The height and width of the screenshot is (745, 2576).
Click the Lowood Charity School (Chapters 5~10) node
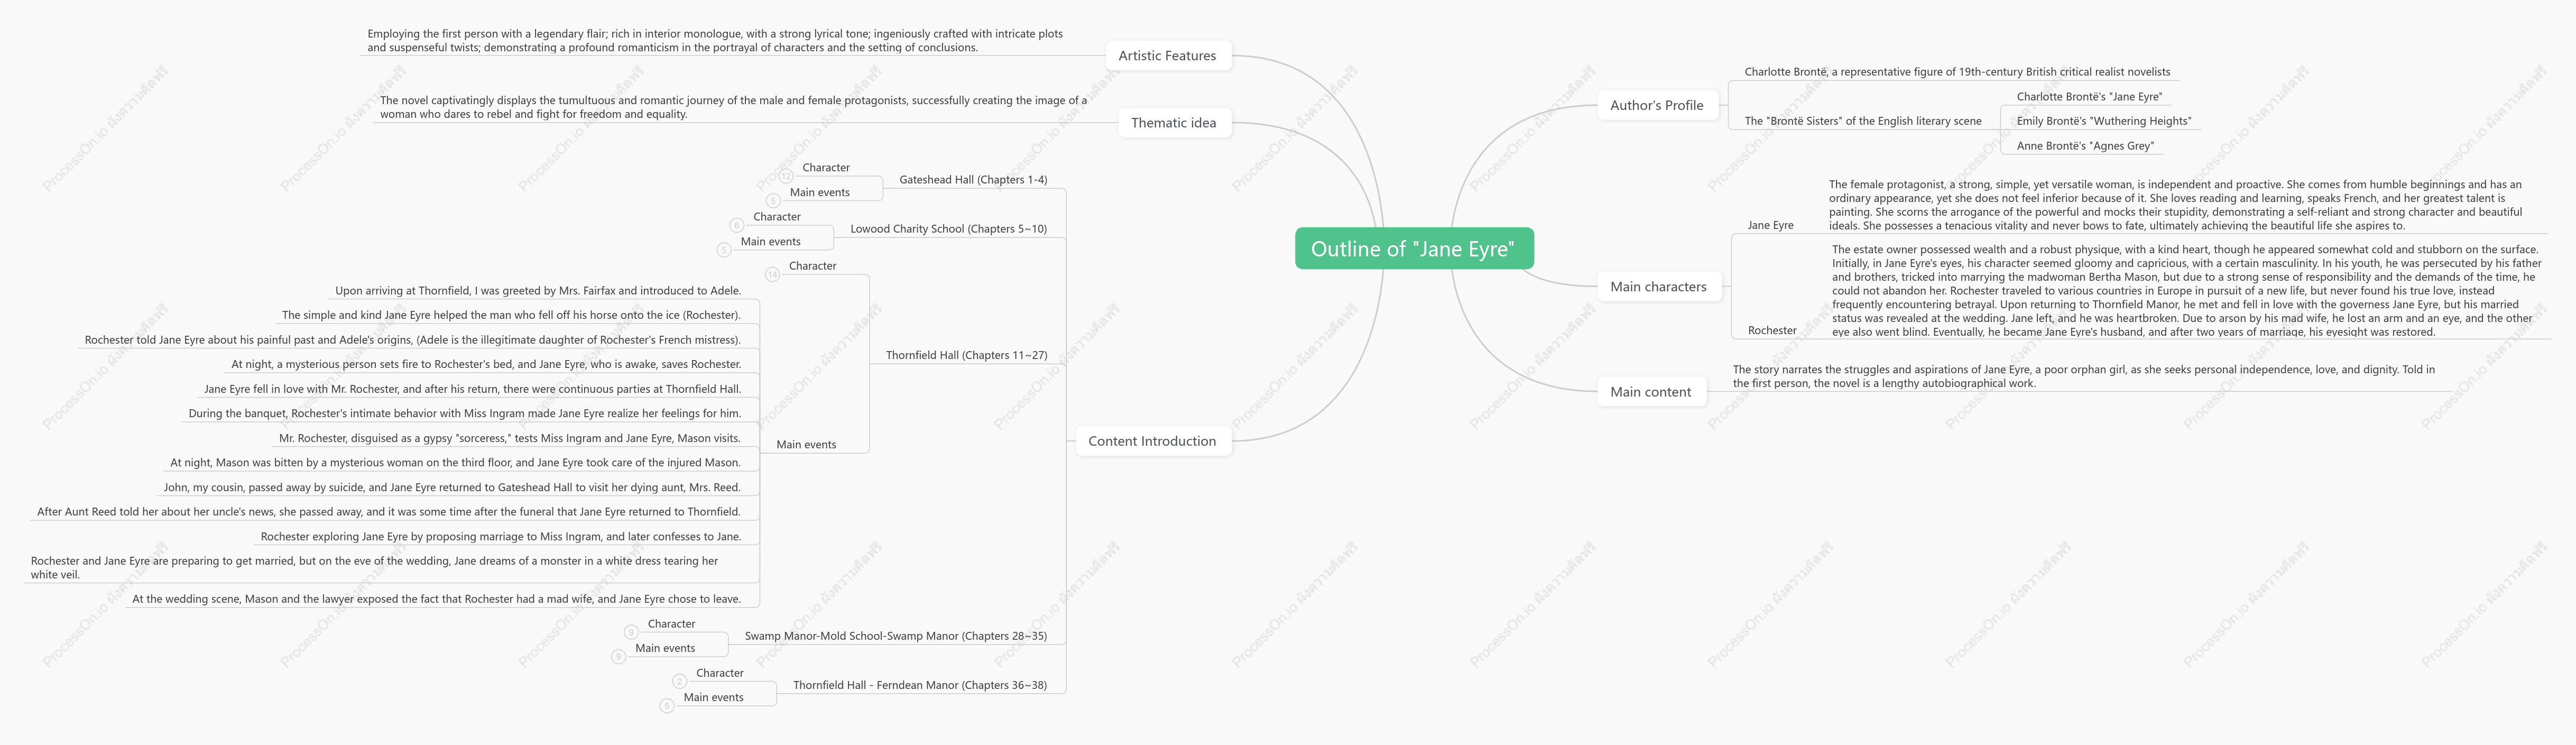[x=948, y=229]
